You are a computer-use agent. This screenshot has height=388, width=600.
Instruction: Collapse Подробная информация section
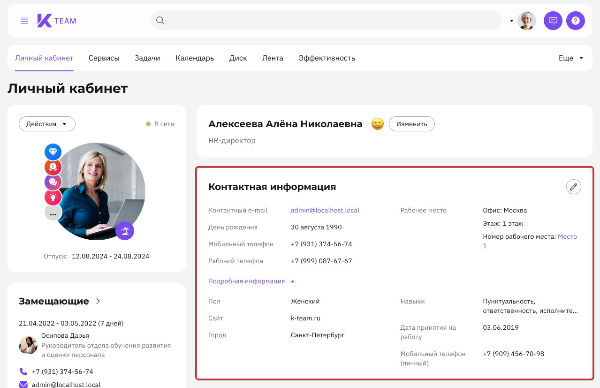click(251, 281)
